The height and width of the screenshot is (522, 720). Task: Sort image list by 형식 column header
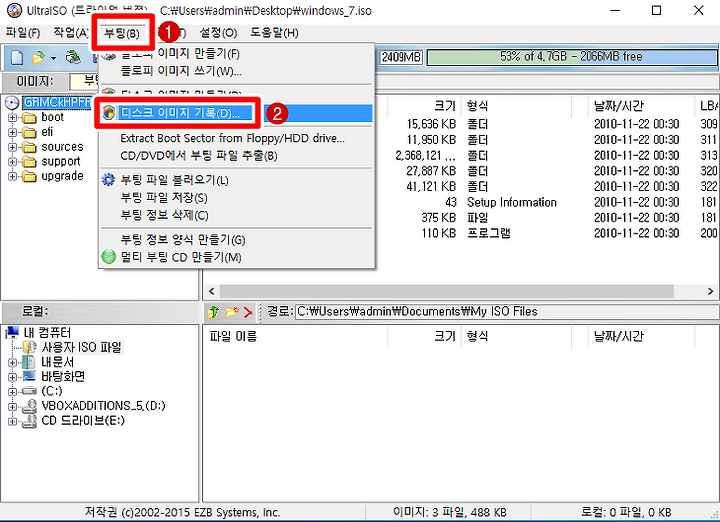tap(517, 106)
